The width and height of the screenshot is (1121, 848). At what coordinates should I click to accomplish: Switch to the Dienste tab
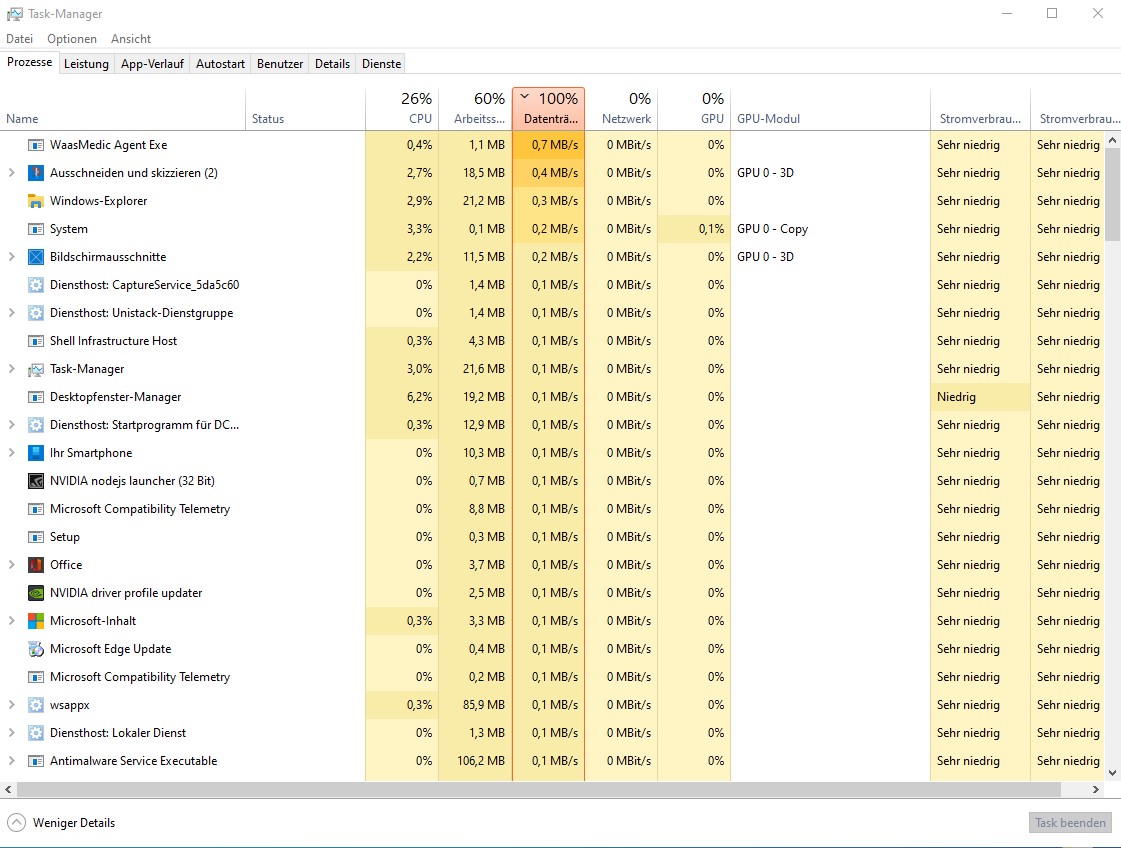click(382, 64)
